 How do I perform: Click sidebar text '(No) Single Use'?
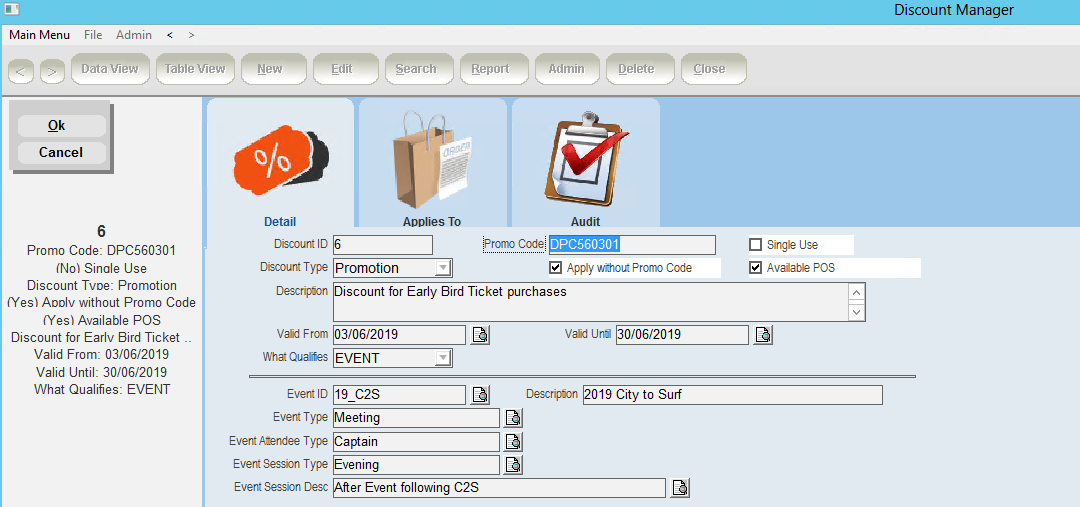click(101, 268)
